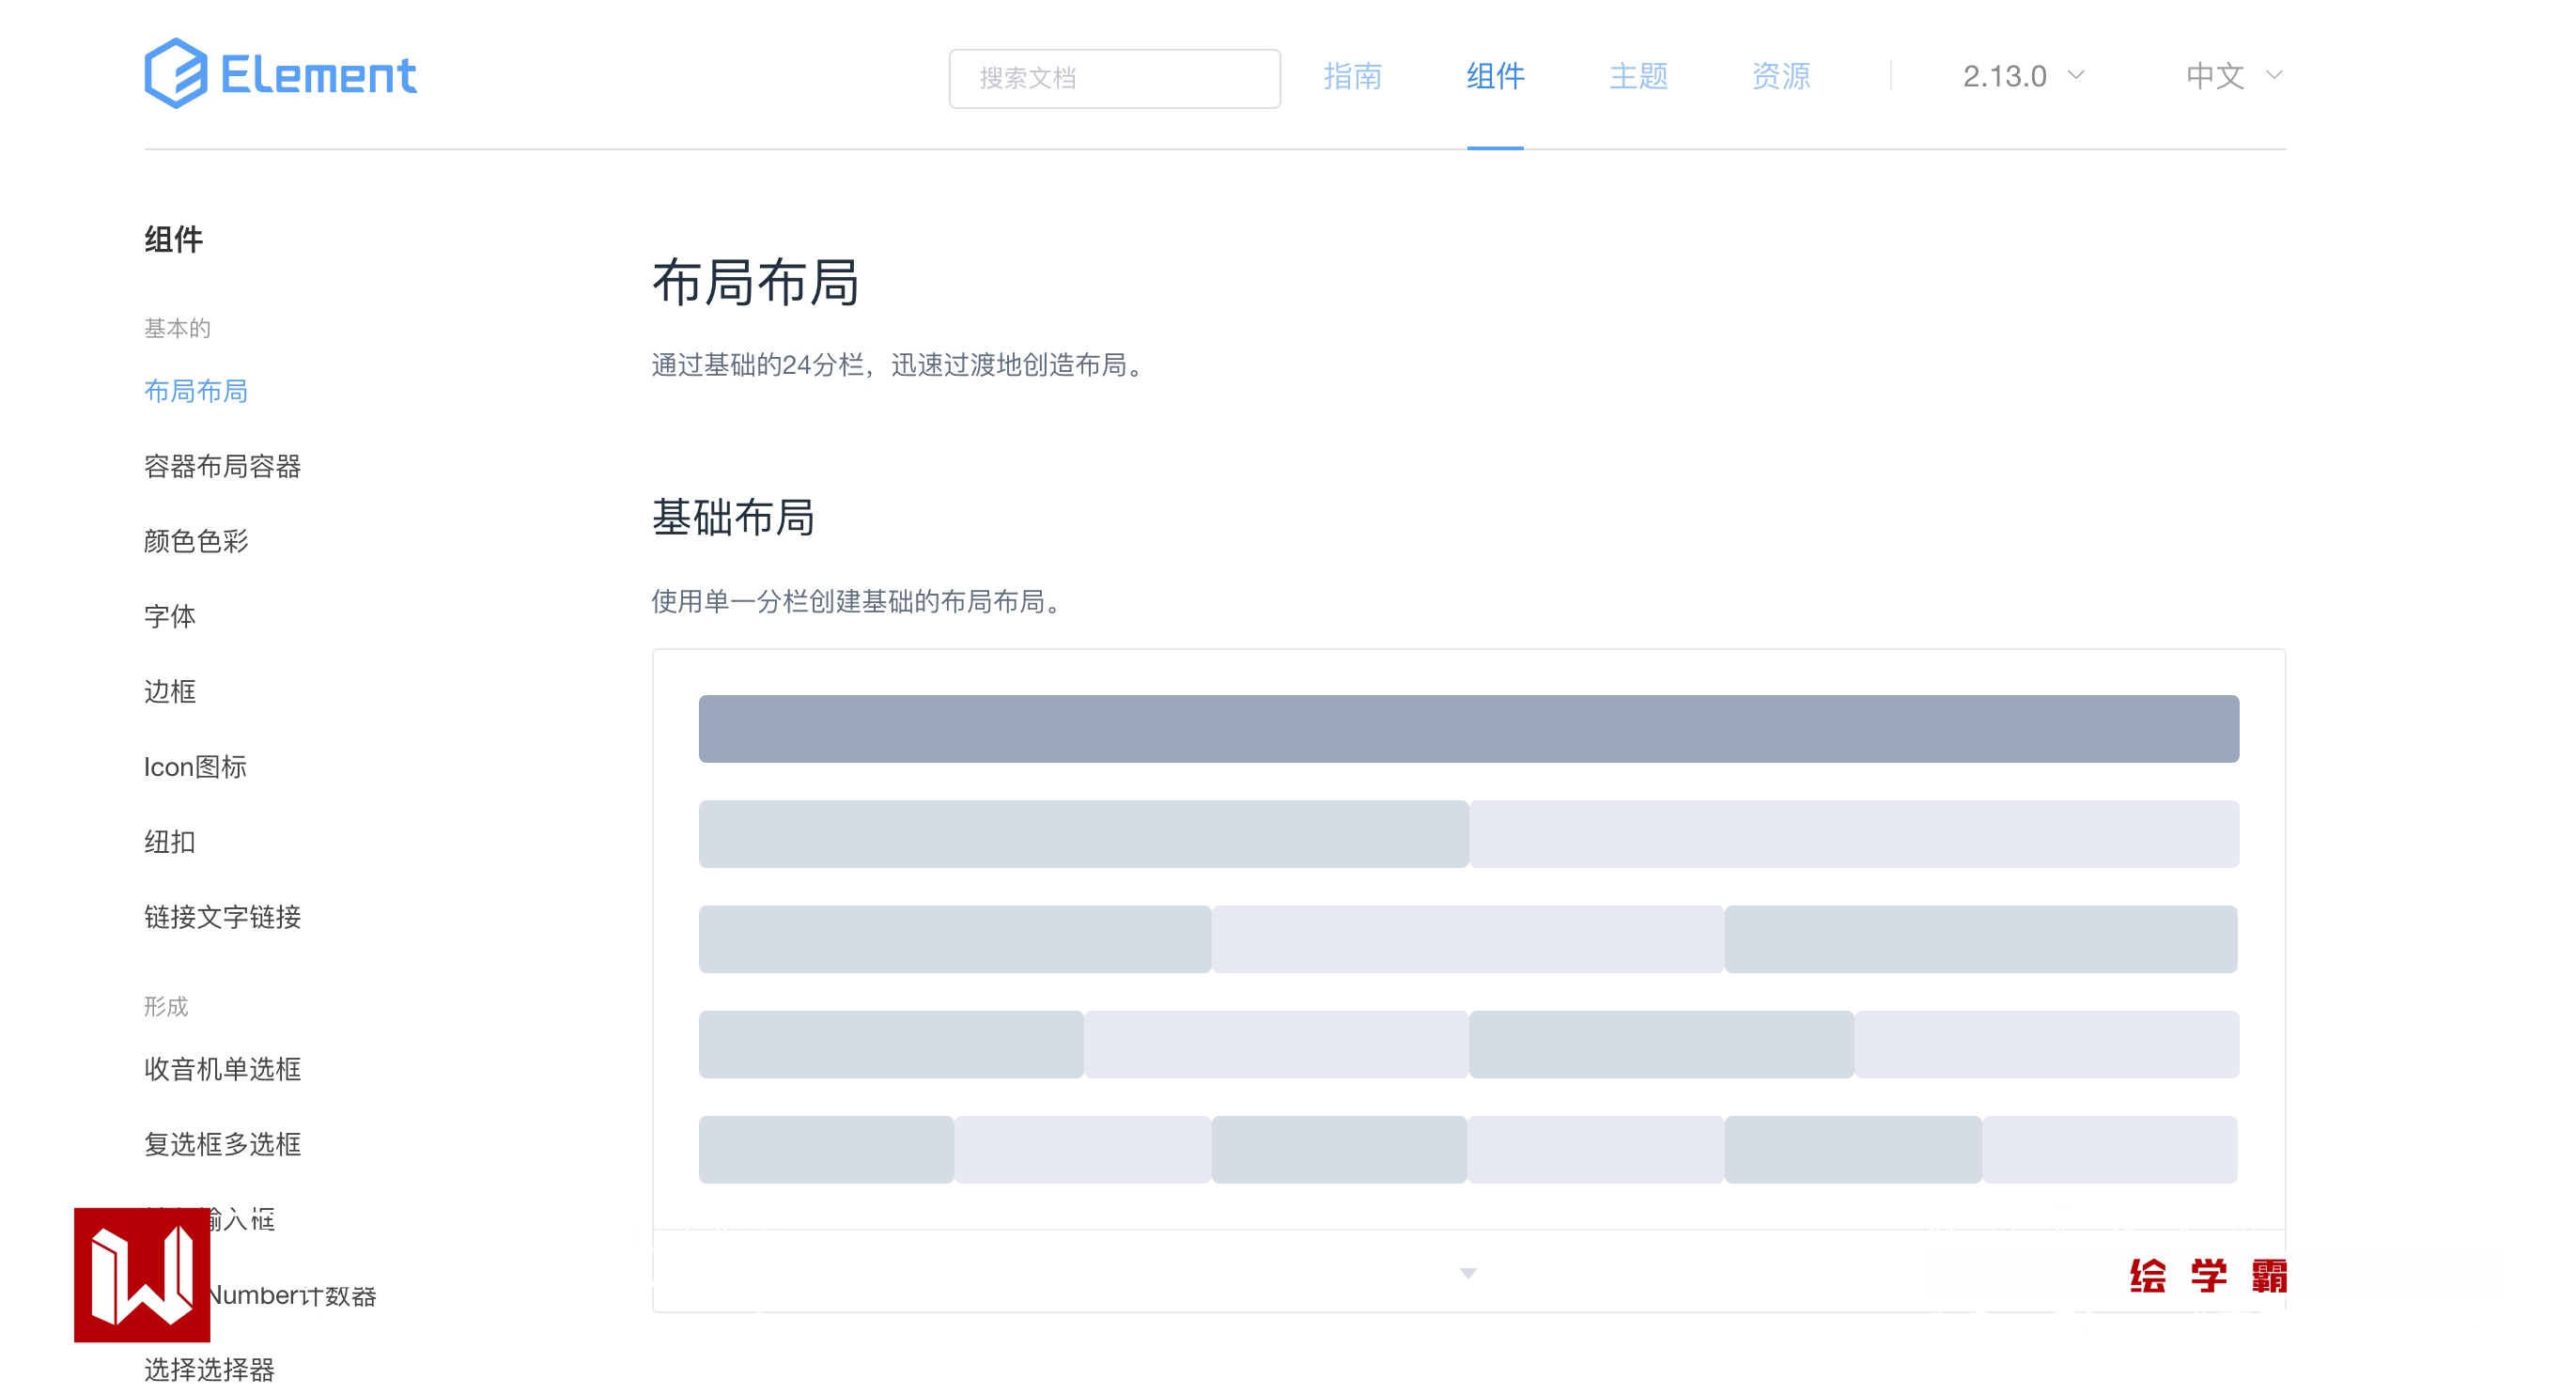Open the 纽扣 sidebar link
2576x1394 pixels.
pos(170,841)
